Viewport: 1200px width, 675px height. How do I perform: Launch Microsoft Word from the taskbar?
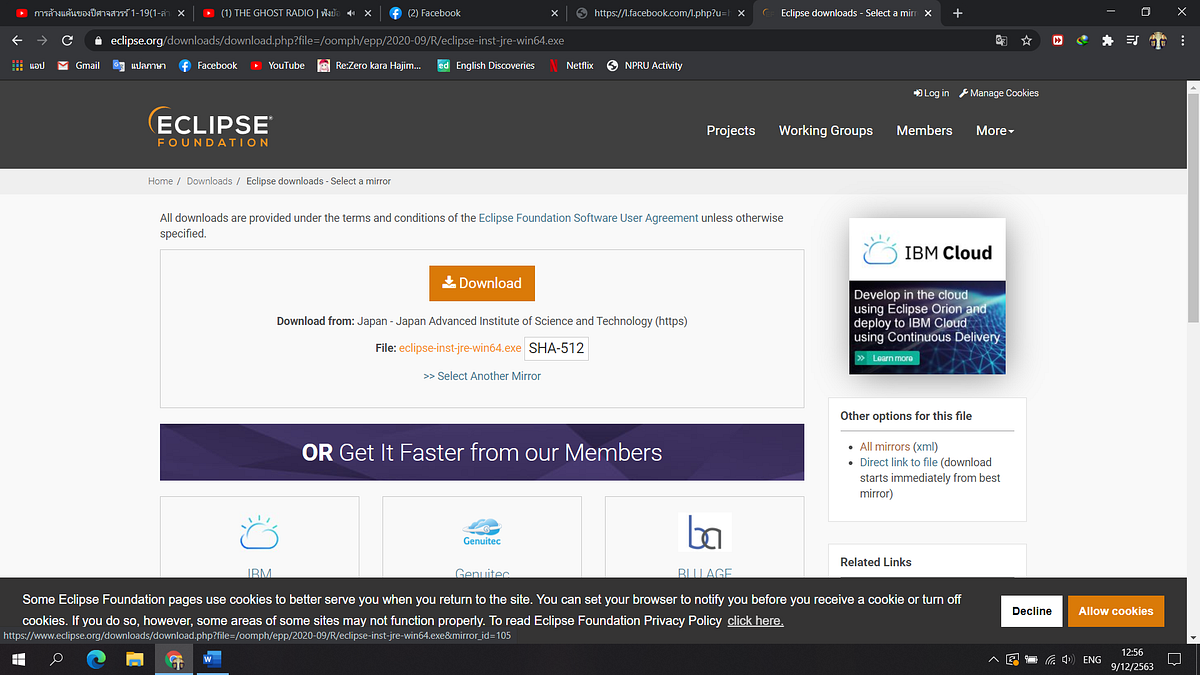[x=212, y=659]
